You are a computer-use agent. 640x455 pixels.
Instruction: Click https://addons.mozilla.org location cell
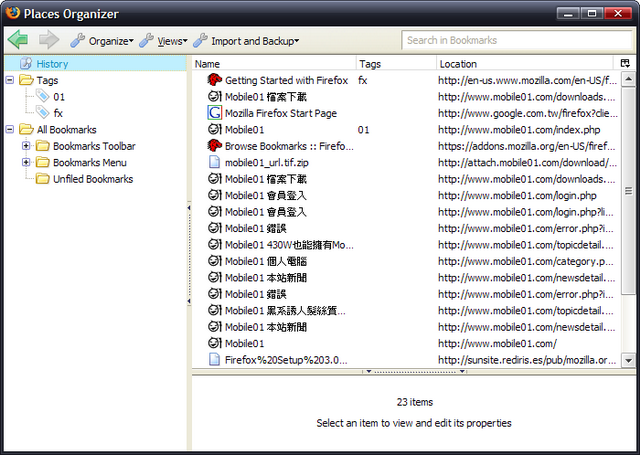tap(527, 146)
